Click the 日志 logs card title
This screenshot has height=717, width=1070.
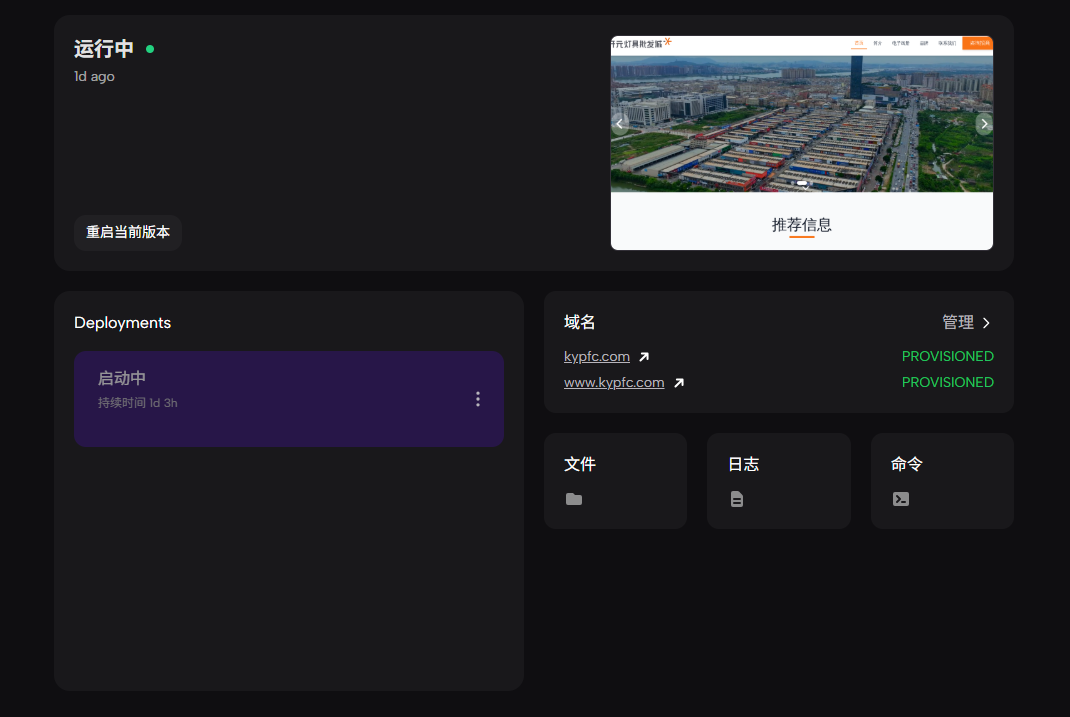[x=743, y=464]
